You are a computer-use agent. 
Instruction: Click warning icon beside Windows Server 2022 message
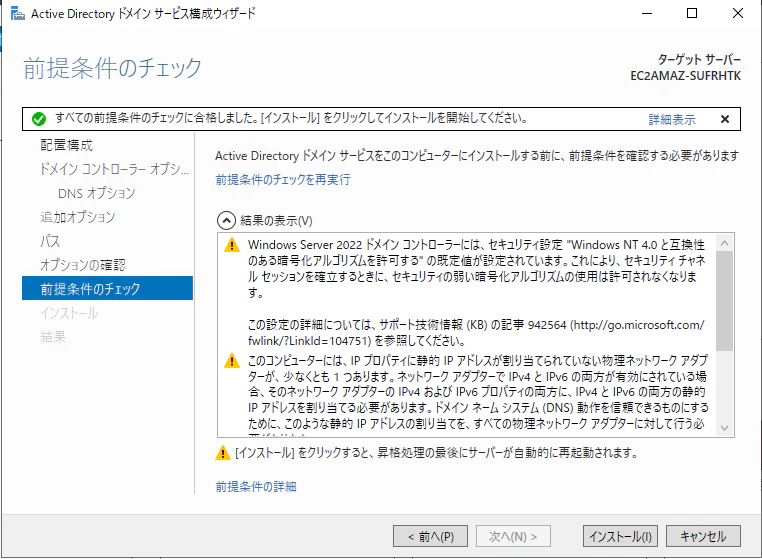pyautogui.click(x=232, y=245)
